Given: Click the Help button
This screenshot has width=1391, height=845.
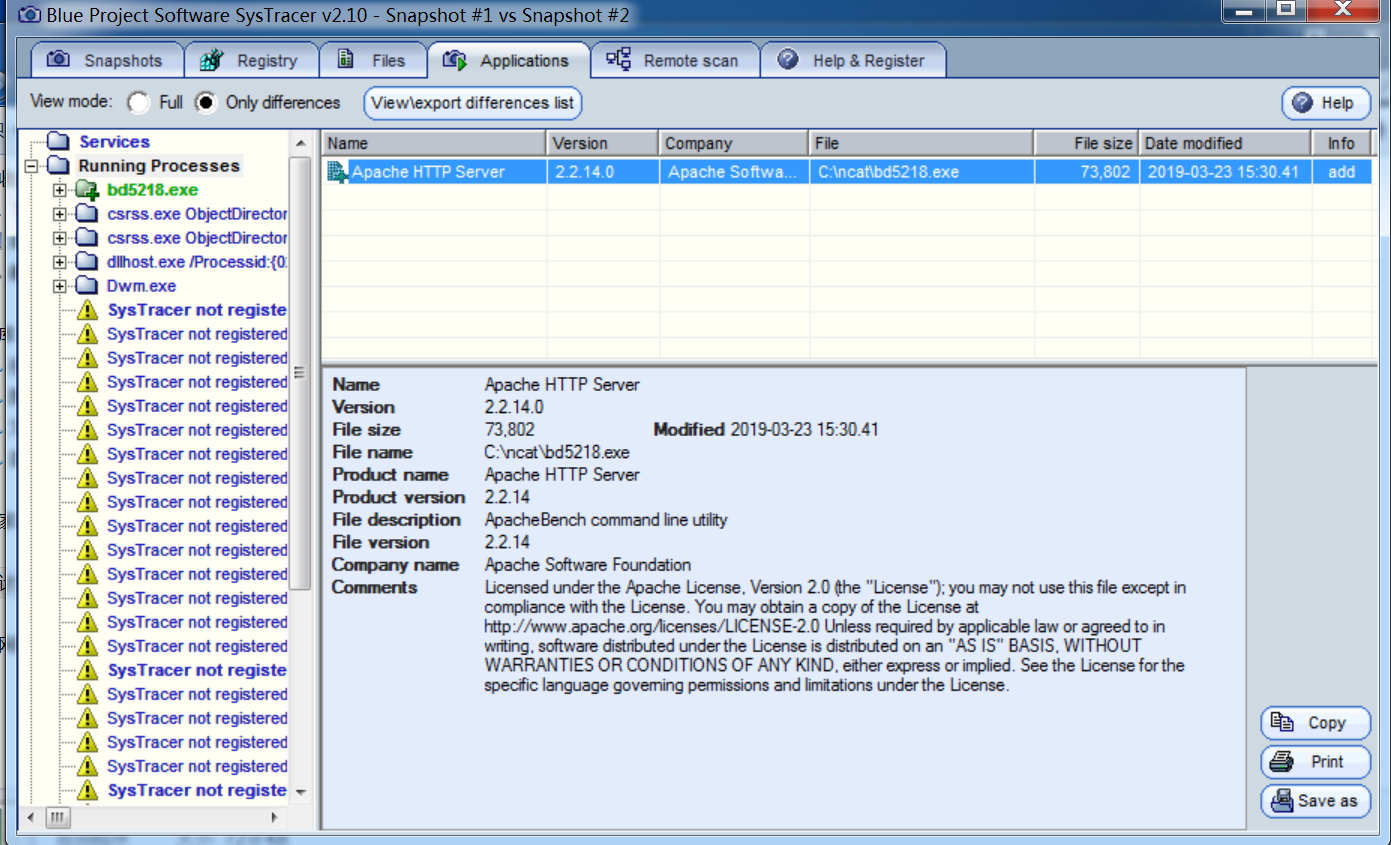Looking at the screenshot, I should pos(1325,103).
